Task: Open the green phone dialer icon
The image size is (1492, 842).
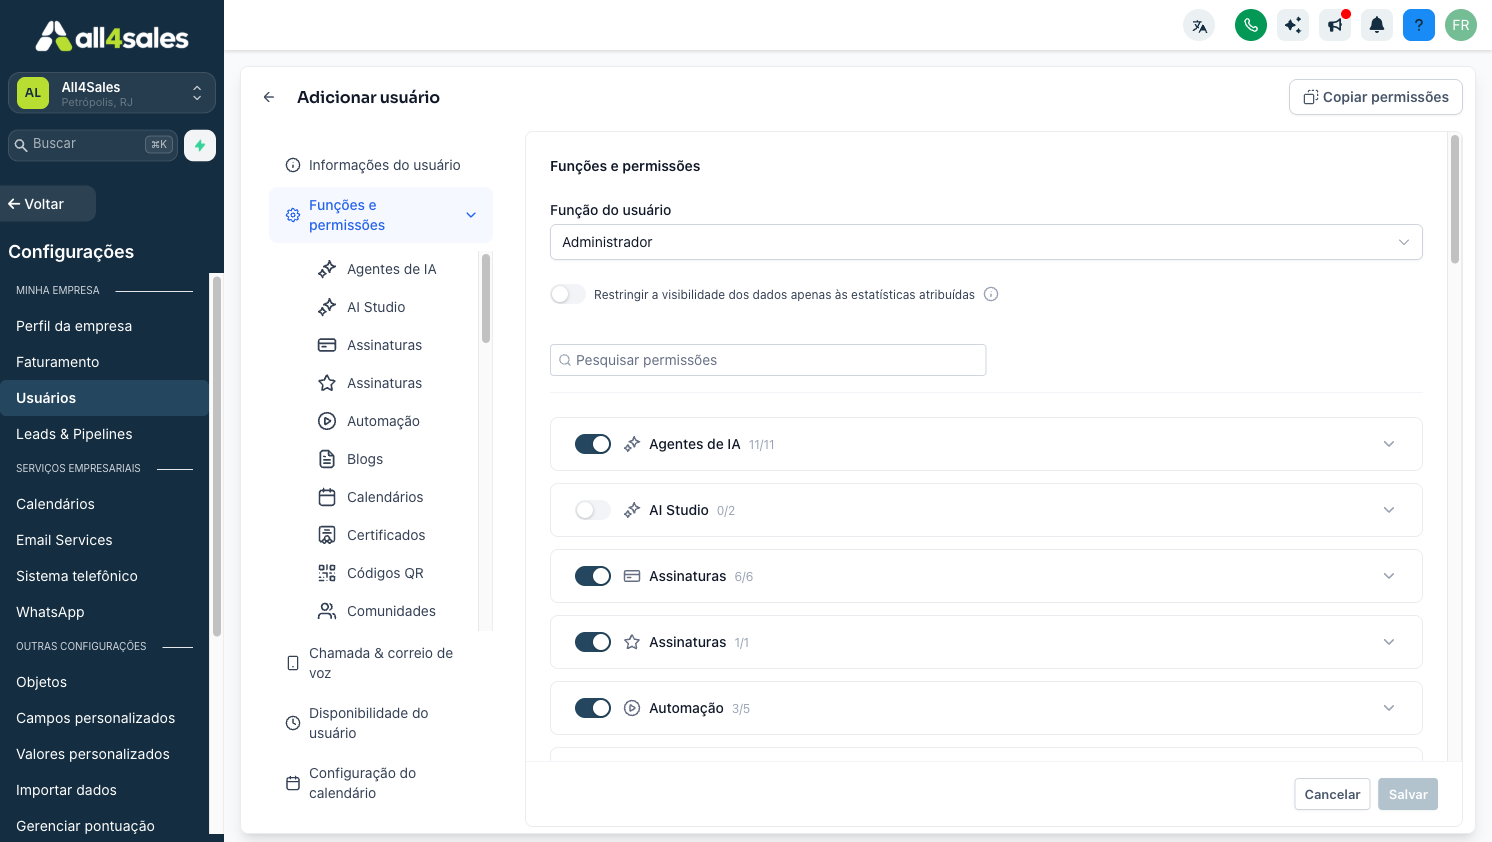Action: (x=1251, y=25)
